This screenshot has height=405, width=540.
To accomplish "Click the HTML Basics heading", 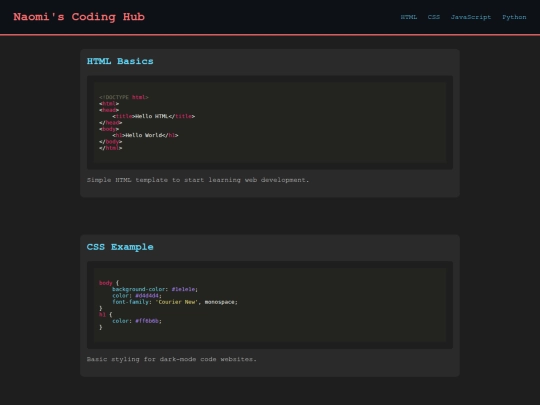I will 120,61.
